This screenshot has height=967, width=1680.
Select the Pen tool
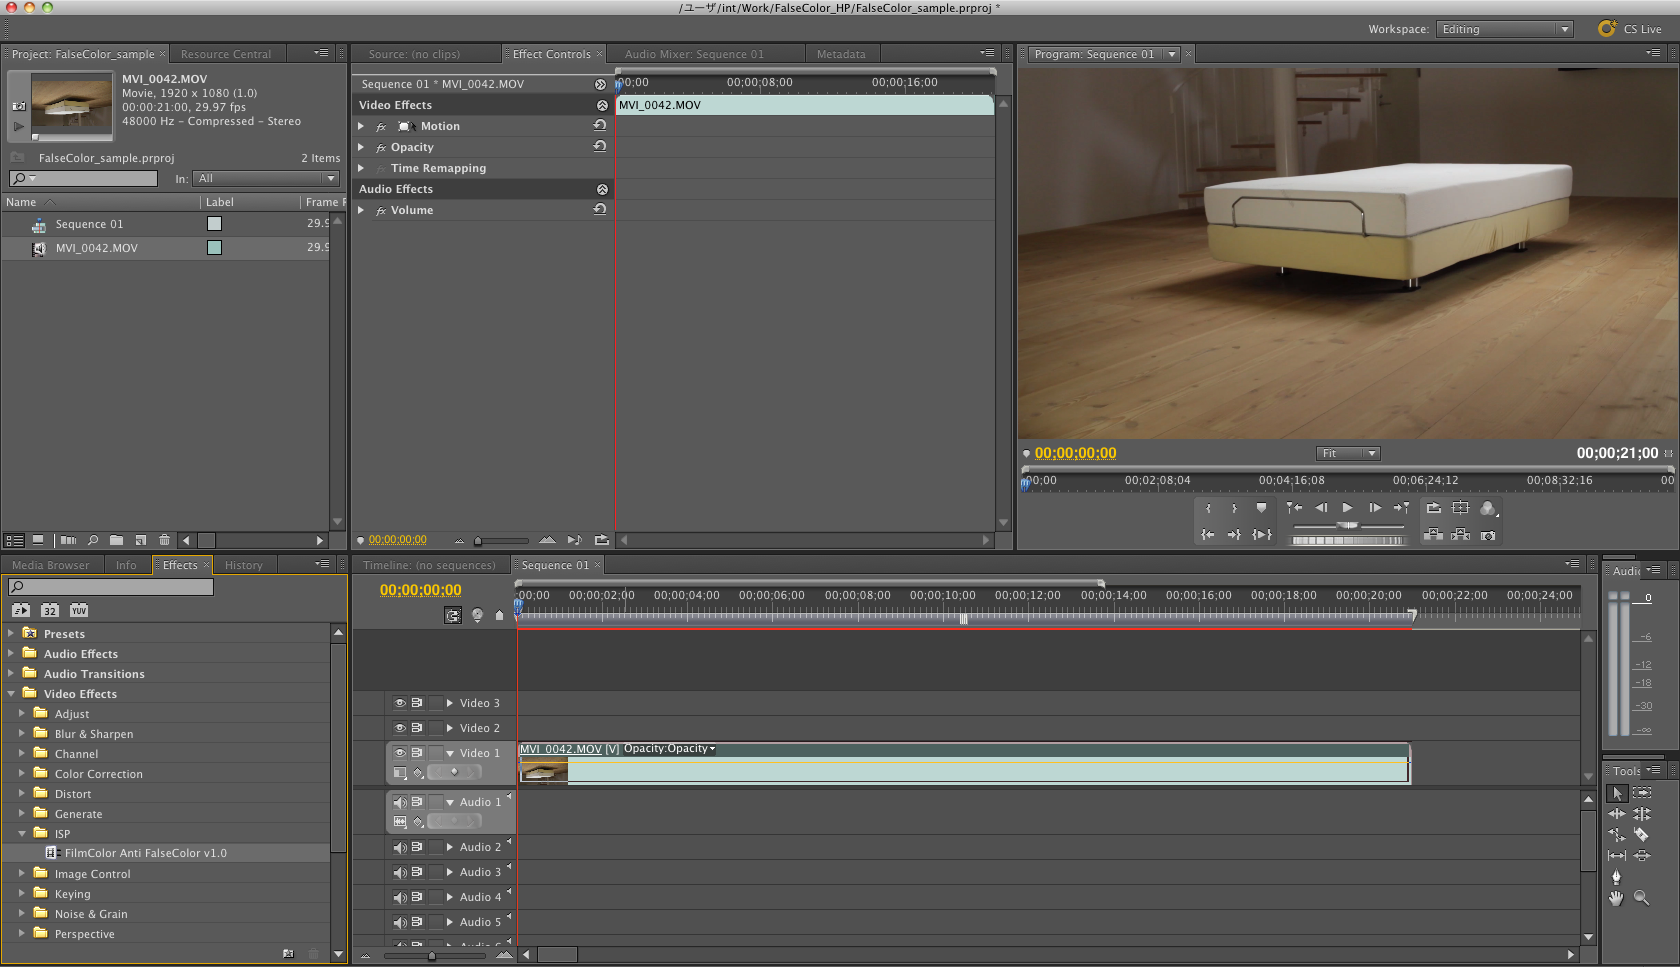point(1617,877)
